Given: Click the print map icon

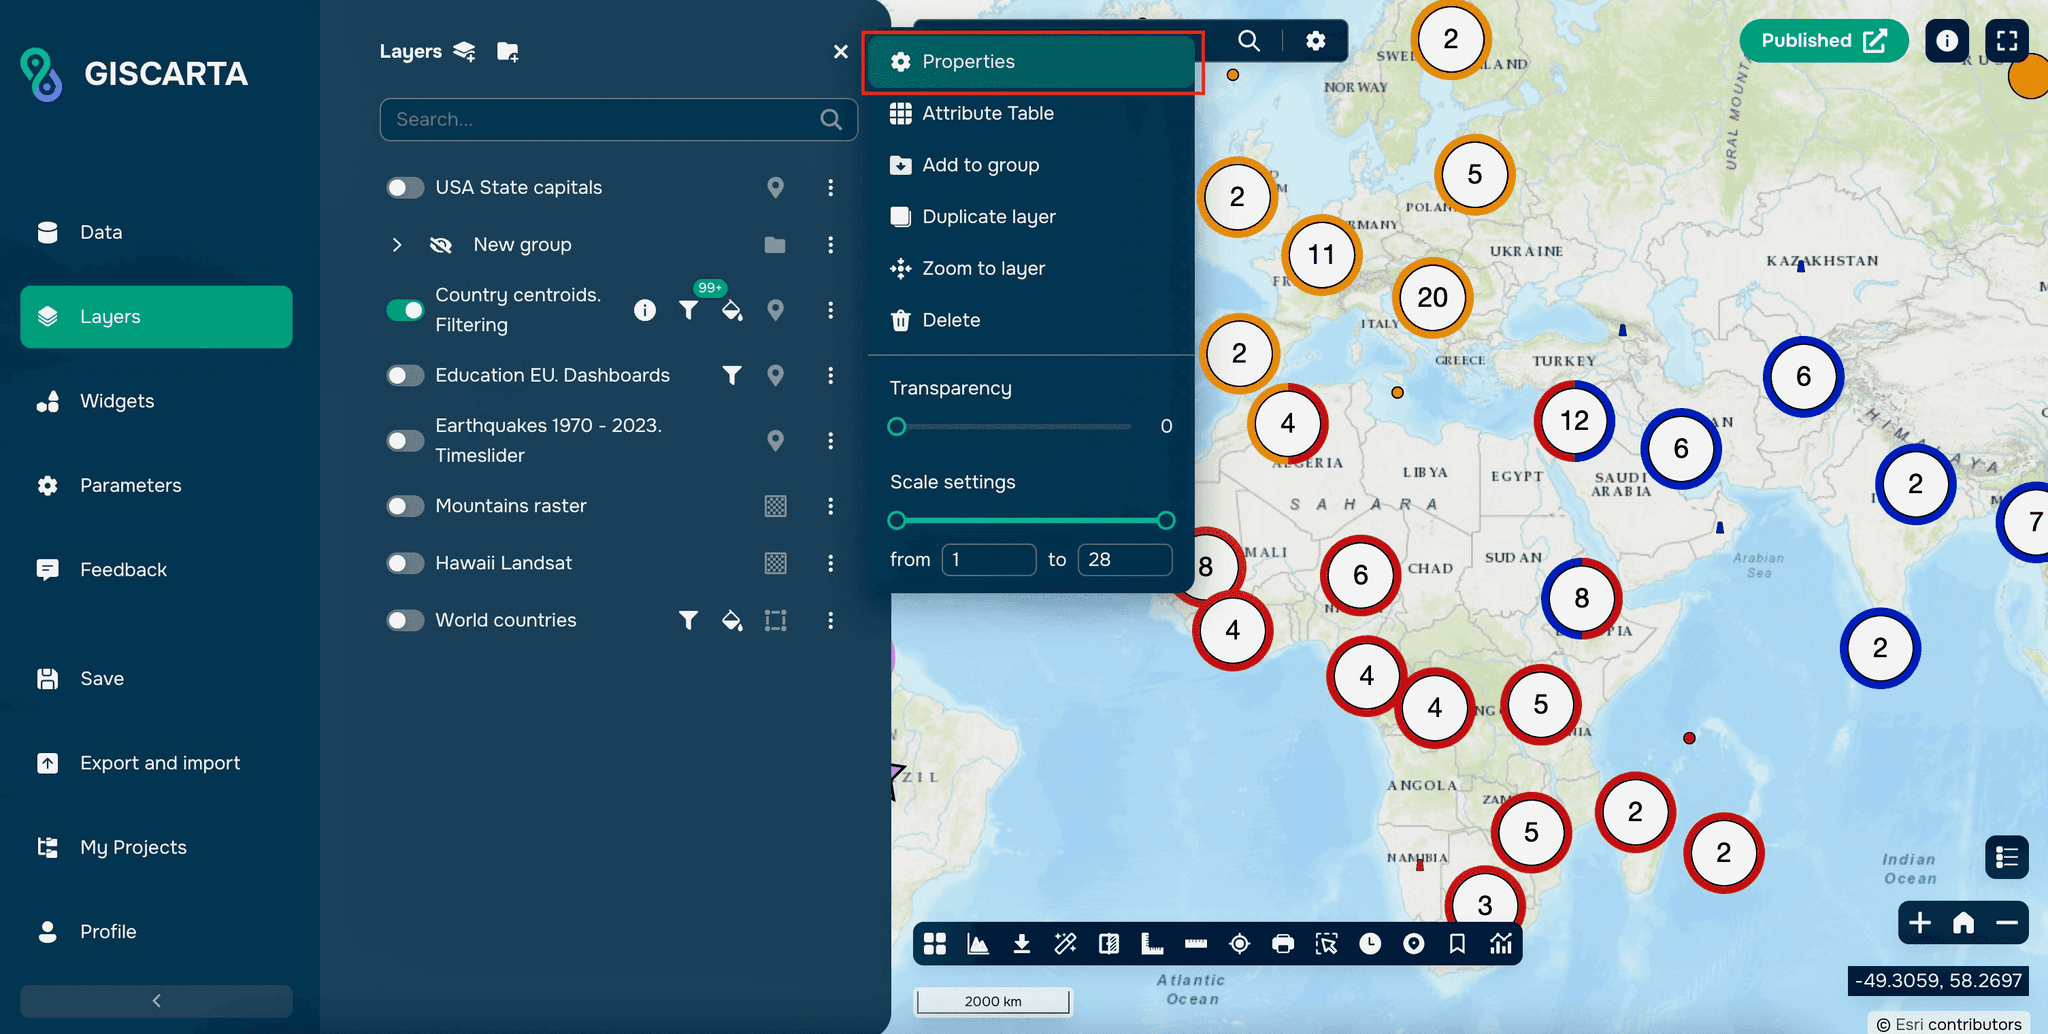Looking at the screenshot, I should (1283, 943).
